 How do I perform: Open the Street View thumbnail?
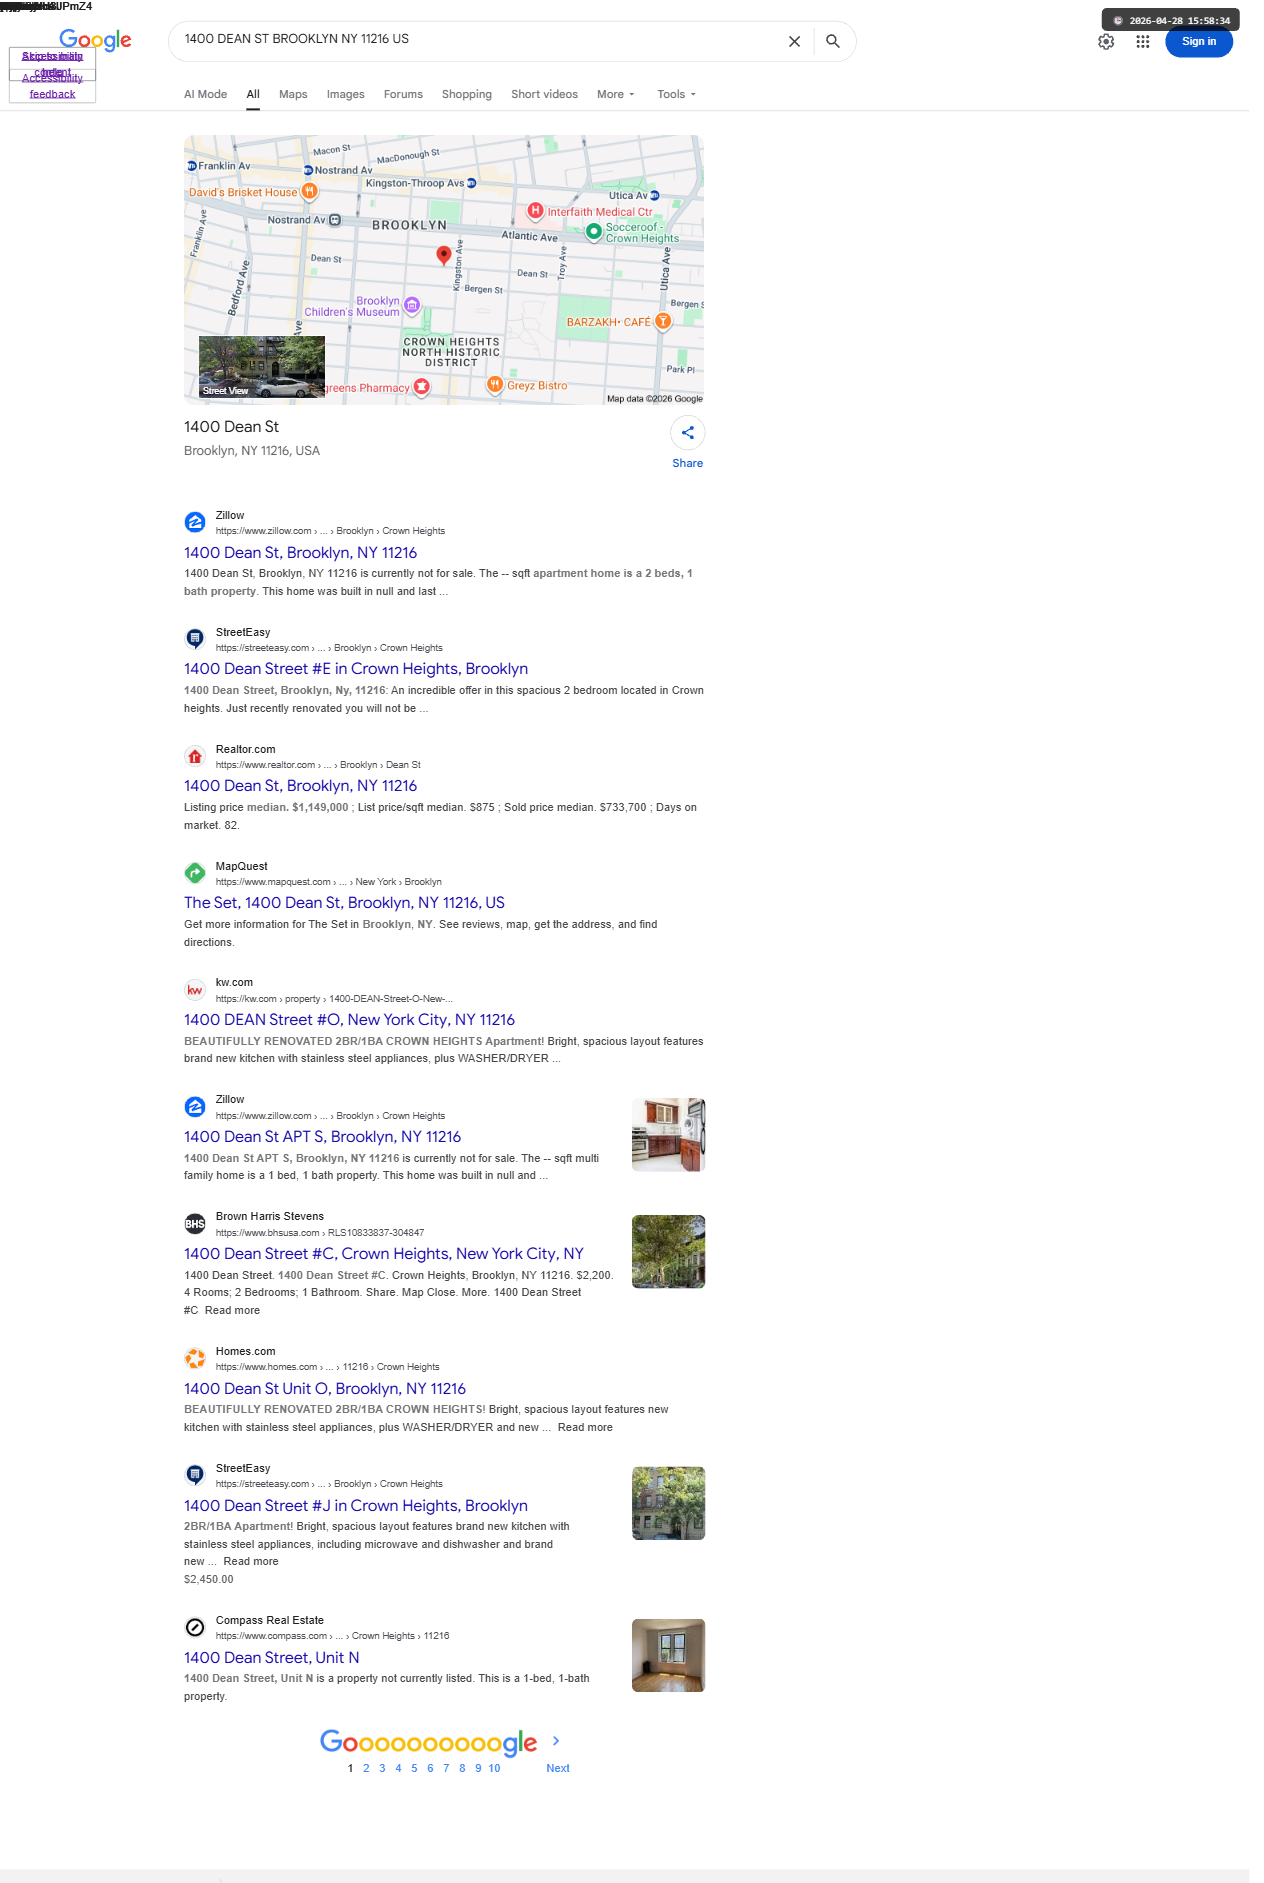coord(262,367)
